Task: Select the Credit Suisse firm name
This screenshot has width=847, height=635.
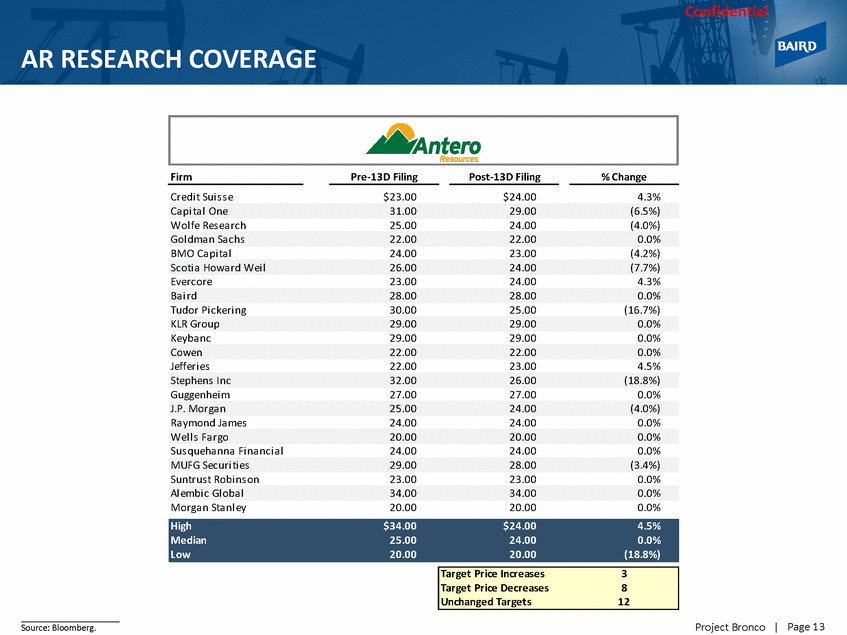Action: pyautogui.click(x=202, y=197)
